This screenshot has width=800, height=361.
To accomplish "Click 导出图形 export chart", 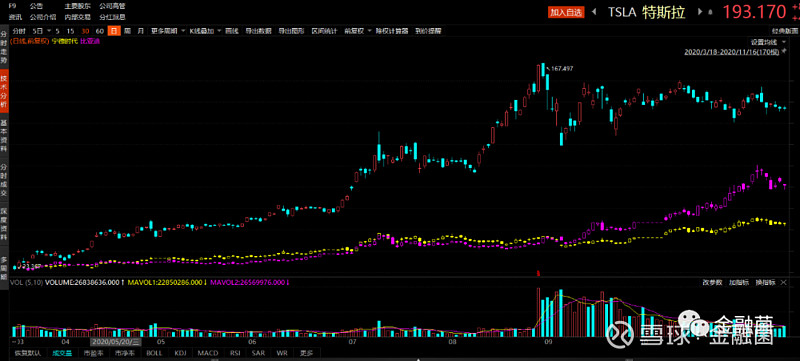I will click(291, 31).
